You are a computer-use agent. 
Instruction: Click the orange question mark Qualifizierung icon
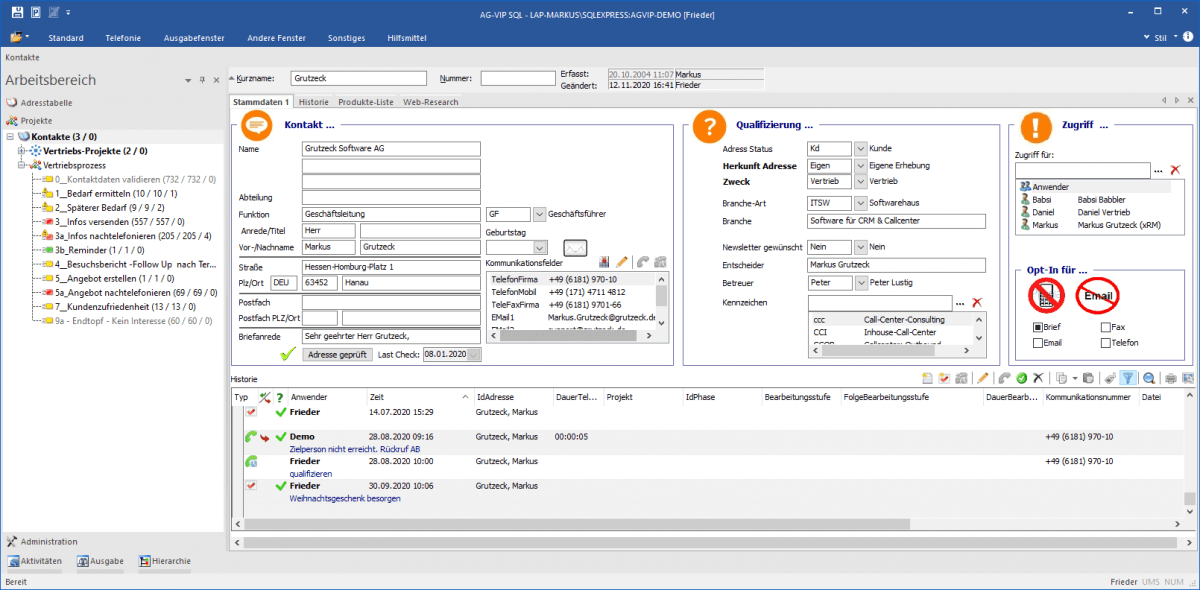tap(709, 126)
